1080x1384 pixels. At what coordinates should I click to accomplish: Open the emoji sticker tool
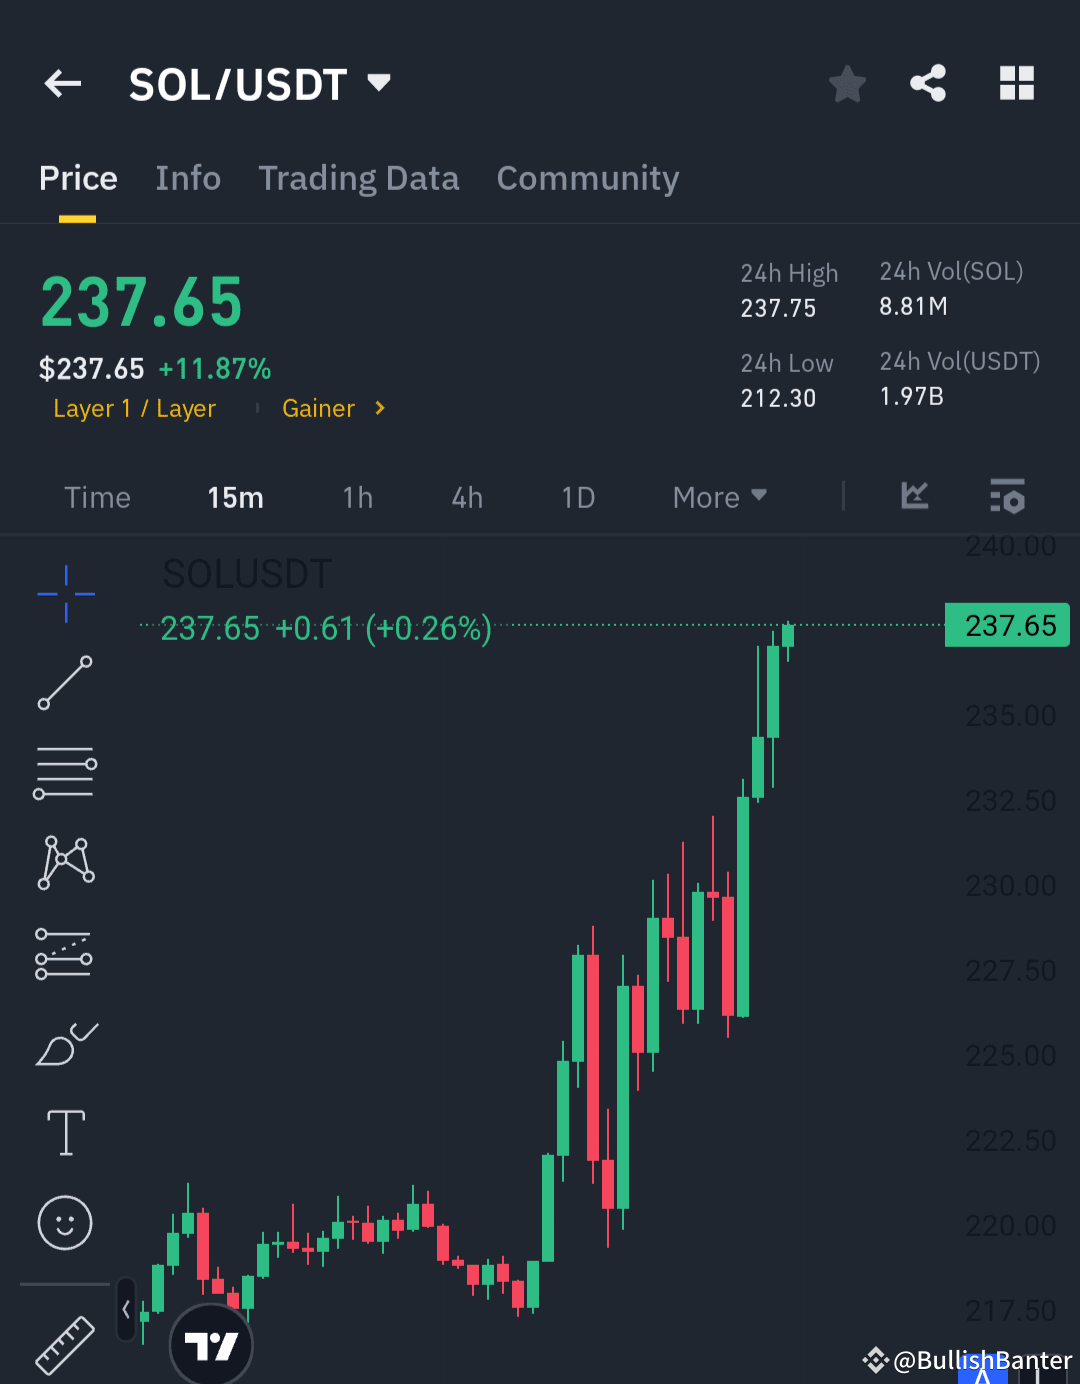click(x=64, y=1222)
